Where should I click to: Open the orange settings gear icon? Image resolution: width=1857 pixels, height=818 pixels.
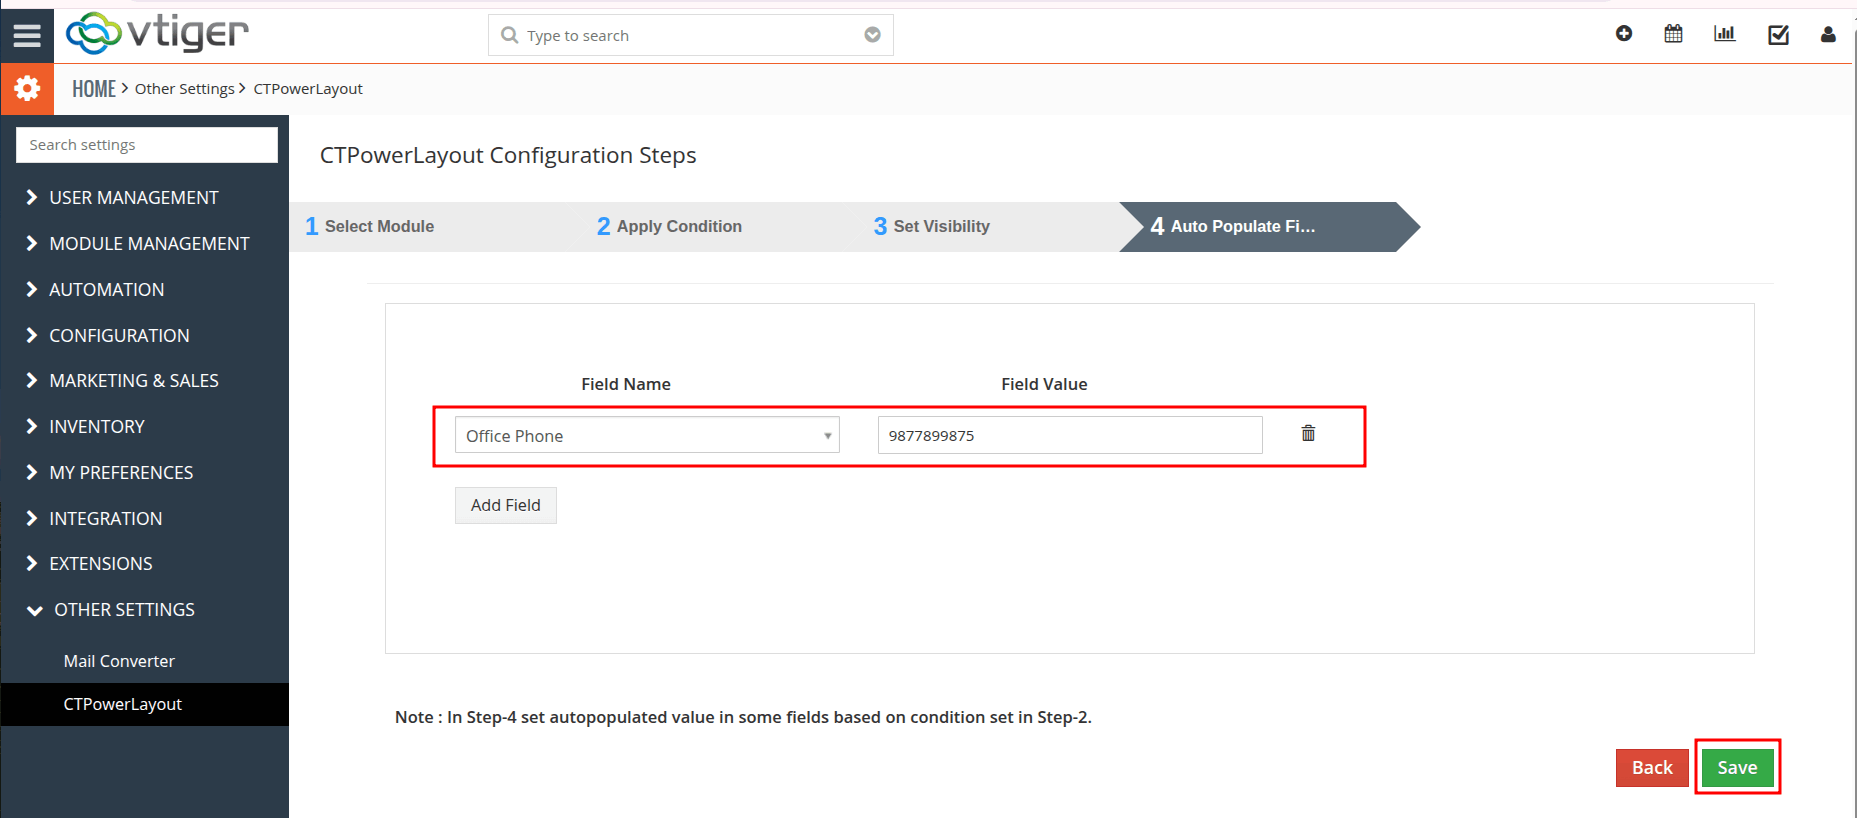27,89
